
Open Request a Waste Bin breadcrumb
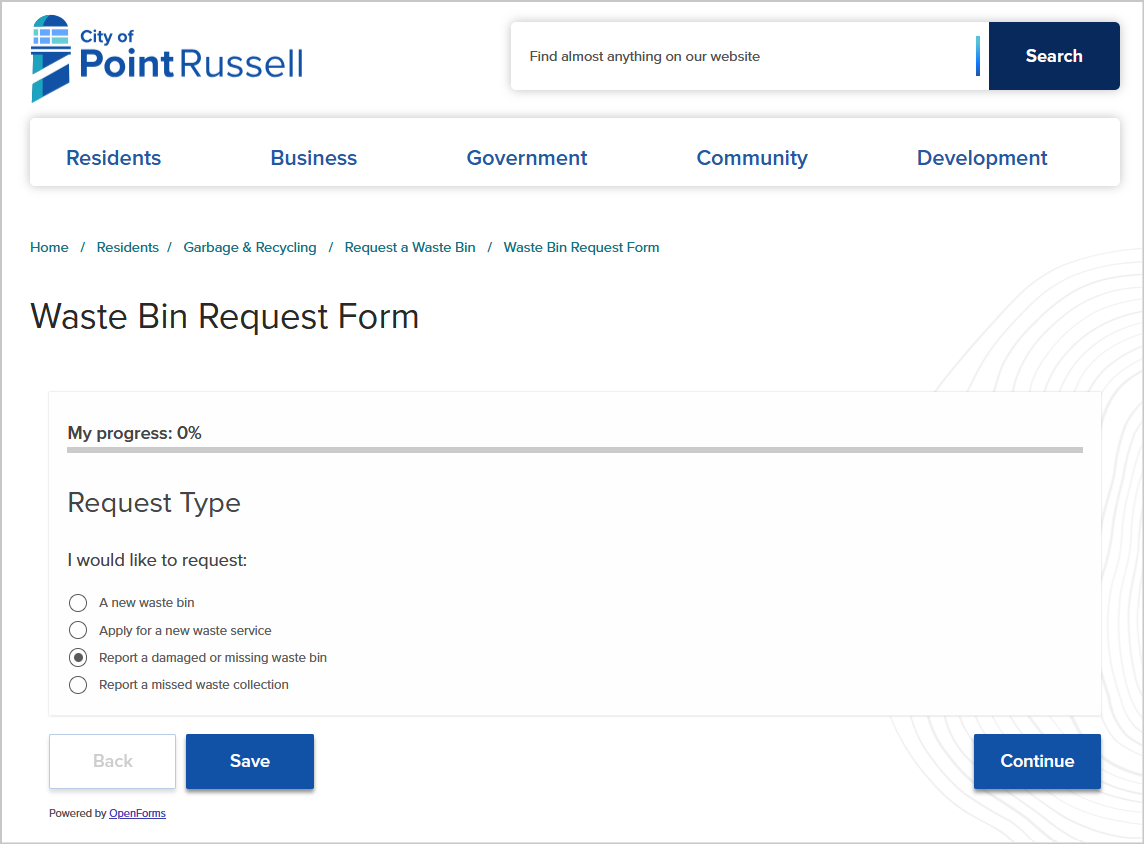410,247
